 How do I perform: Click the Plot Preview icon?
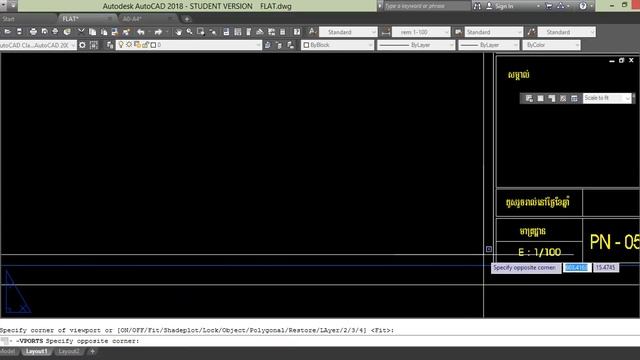click(44, 32)
